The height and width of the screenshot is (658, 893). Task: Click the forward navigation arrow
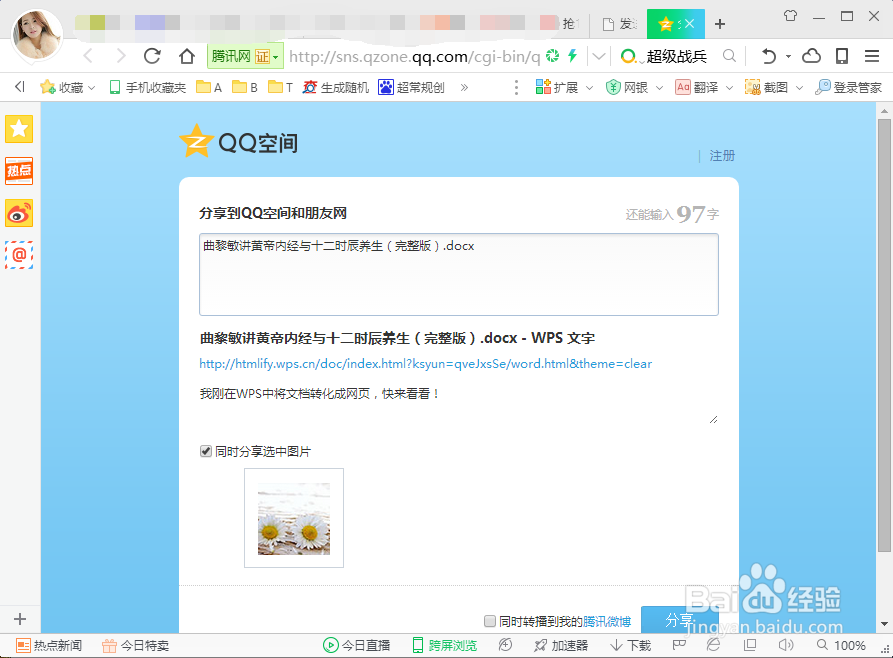click(x=121, y=56)
